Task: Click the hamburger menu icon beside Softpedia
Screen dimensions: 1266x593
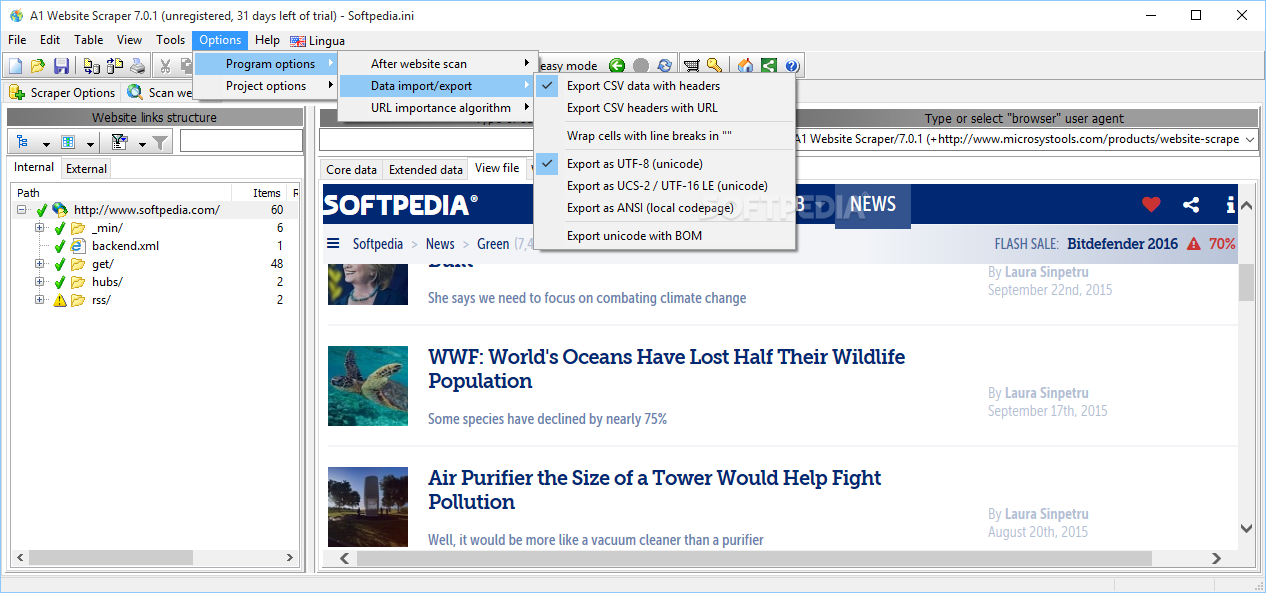Action: click(x=333, y=243)
